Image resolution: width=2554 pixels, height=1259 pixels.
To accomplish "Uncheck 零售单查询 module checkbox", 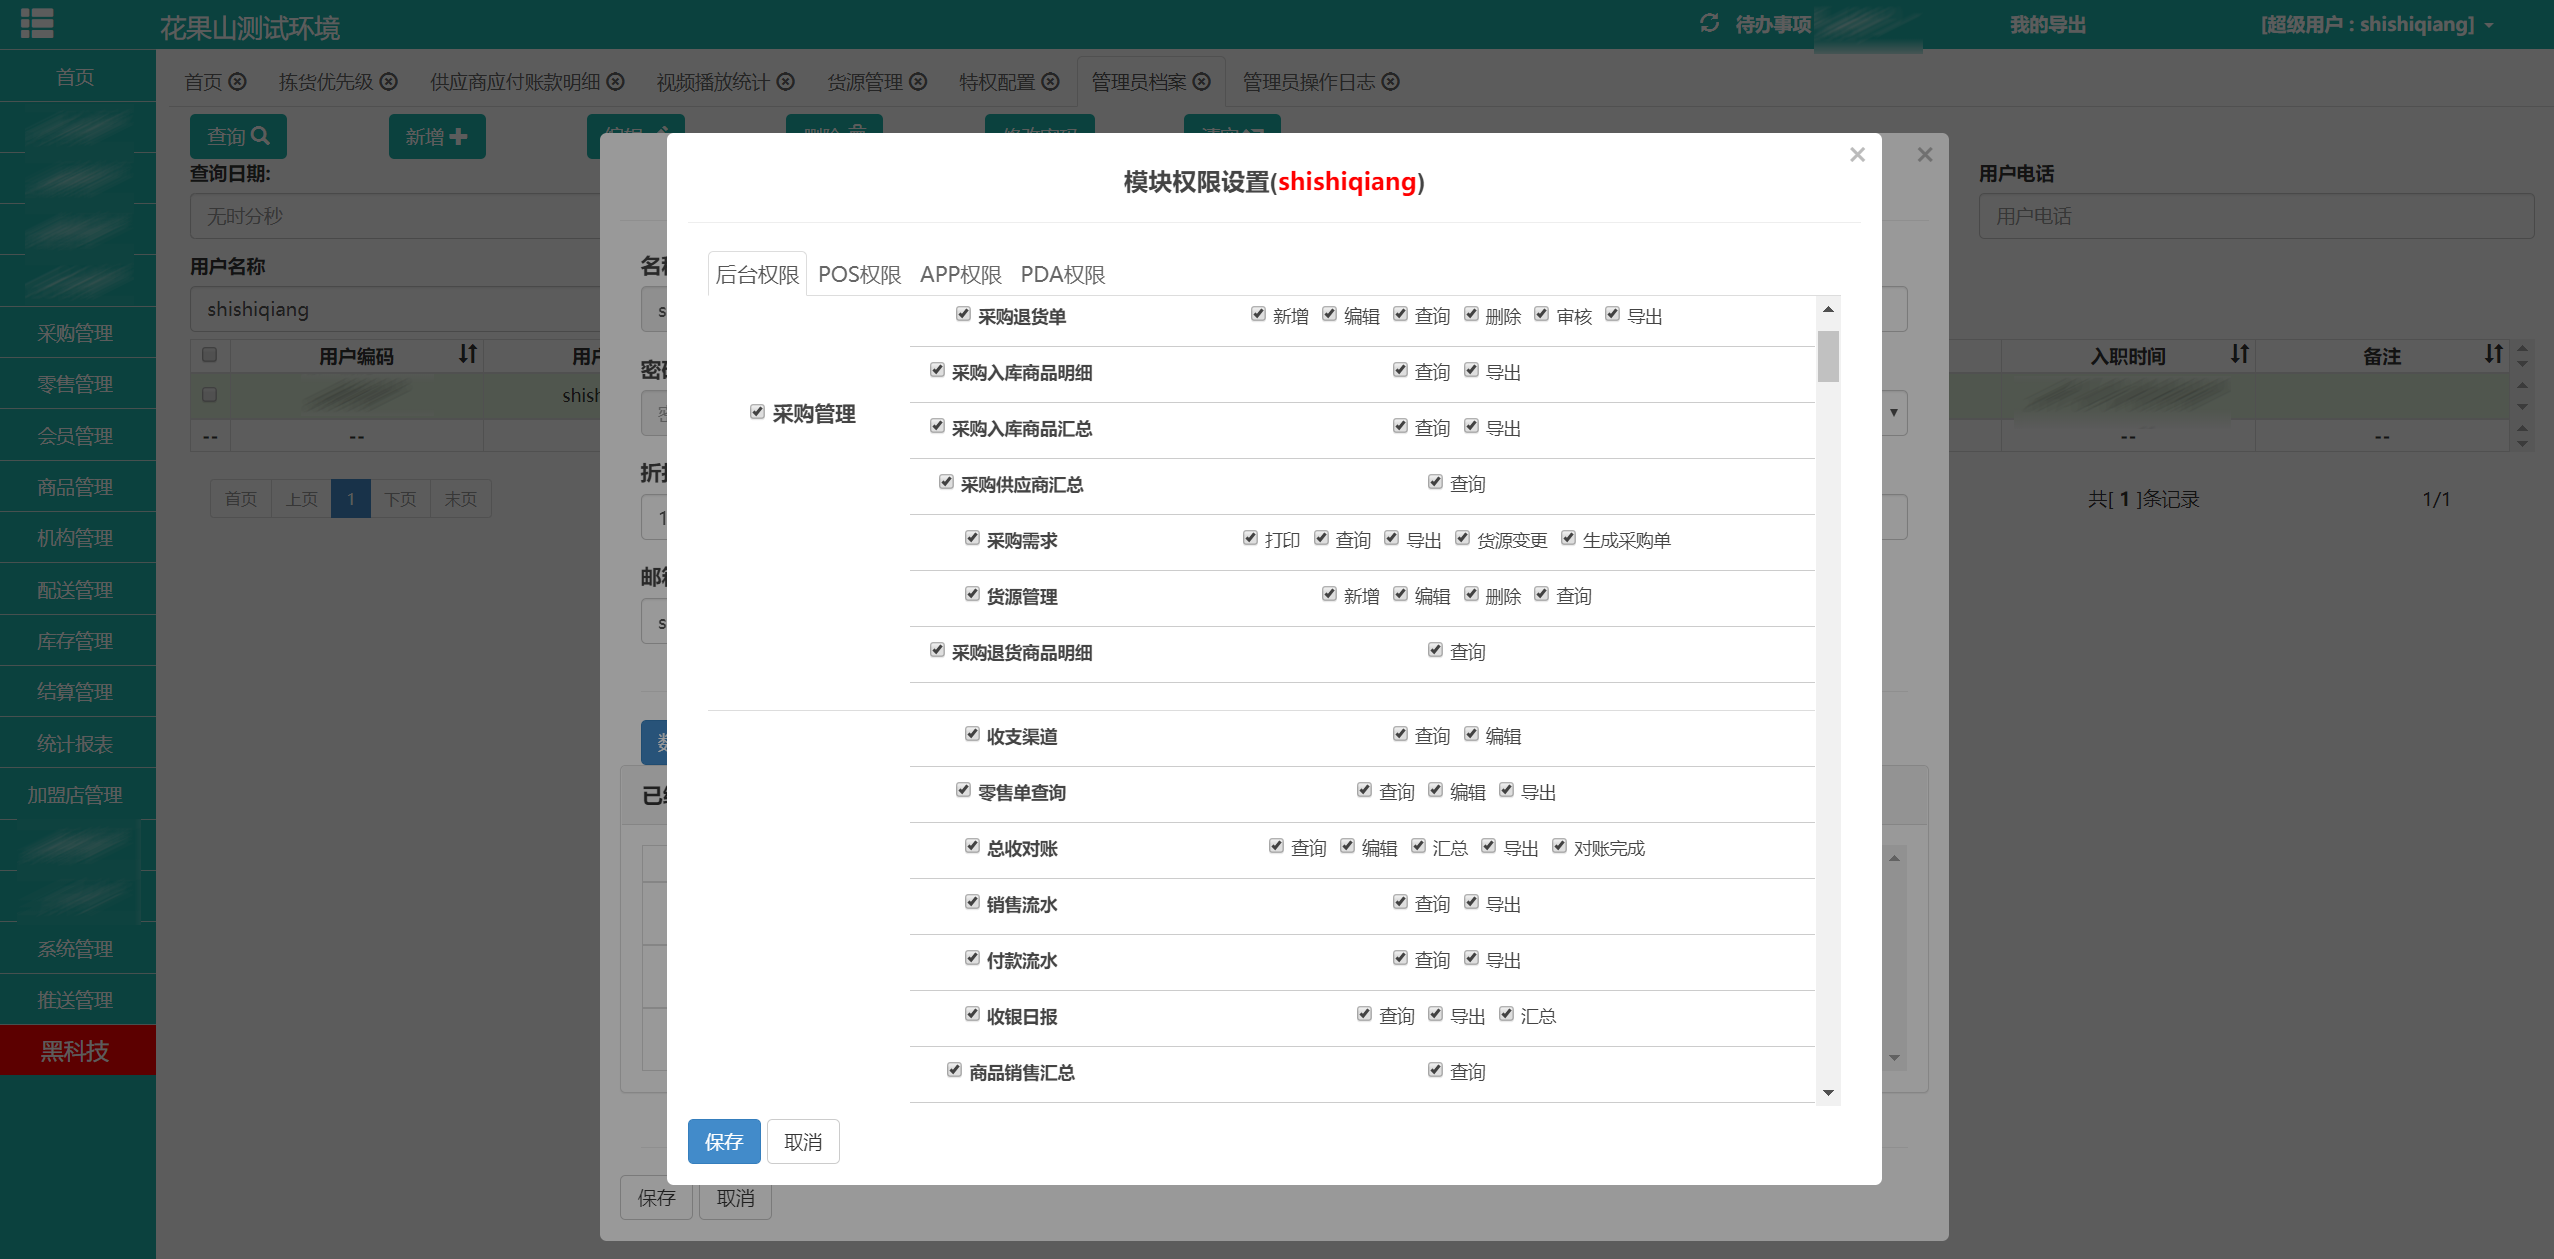I will coord(963,790).
